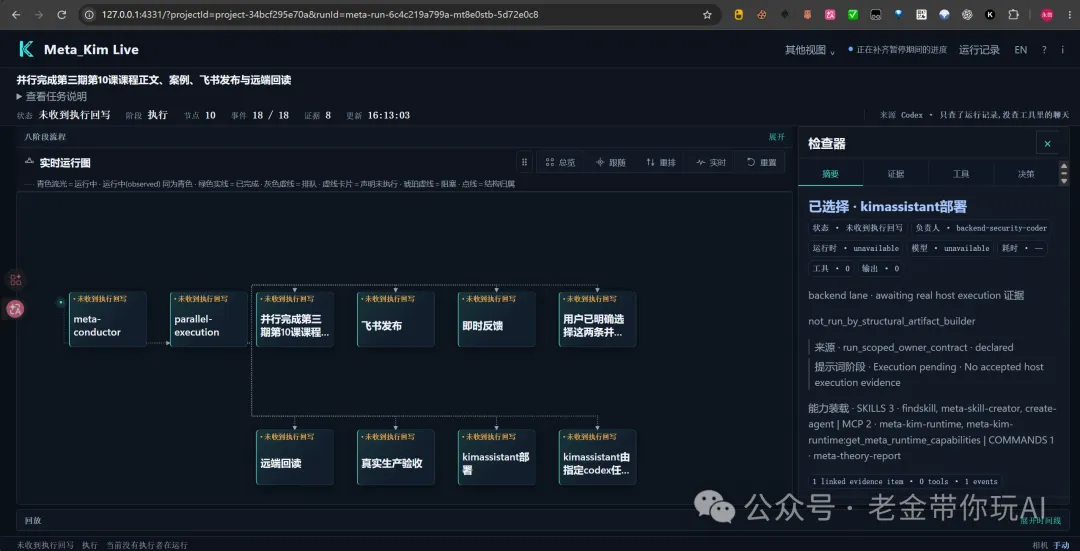1080x551 pixels.
Task: Expand 查看任务说明 disclosure
Action: 52,96
